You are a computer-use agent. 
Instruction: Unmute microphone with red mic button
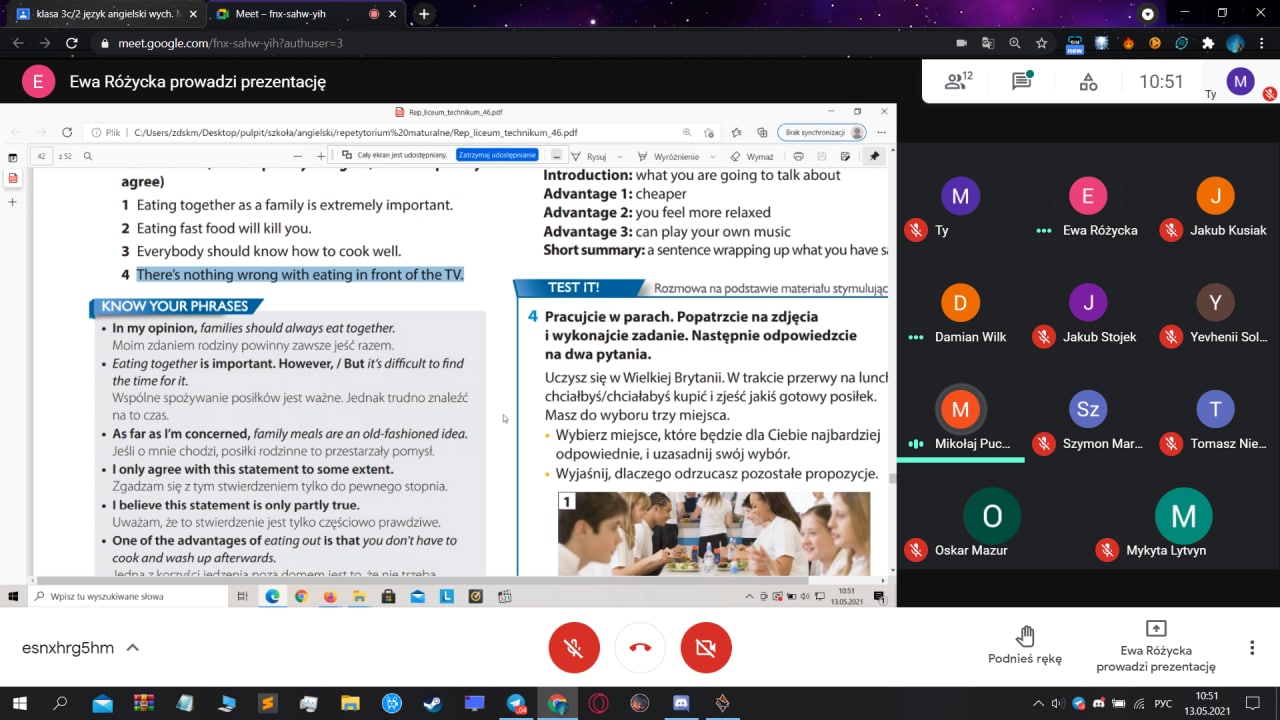(574, 647)
